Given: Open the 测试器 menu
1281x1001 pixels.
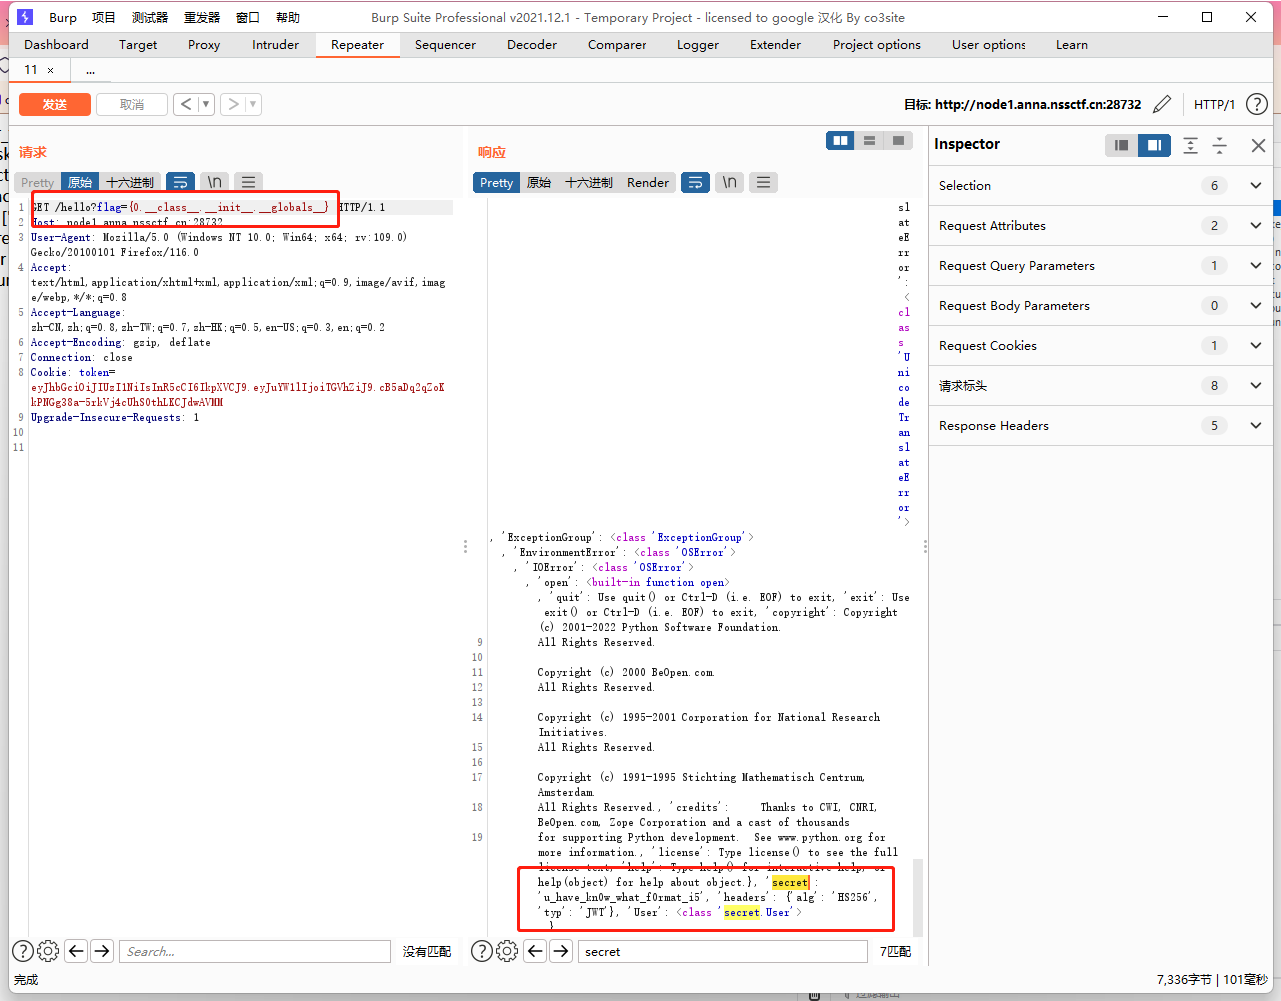Looking at the screenshot, I should coord(150,17).
